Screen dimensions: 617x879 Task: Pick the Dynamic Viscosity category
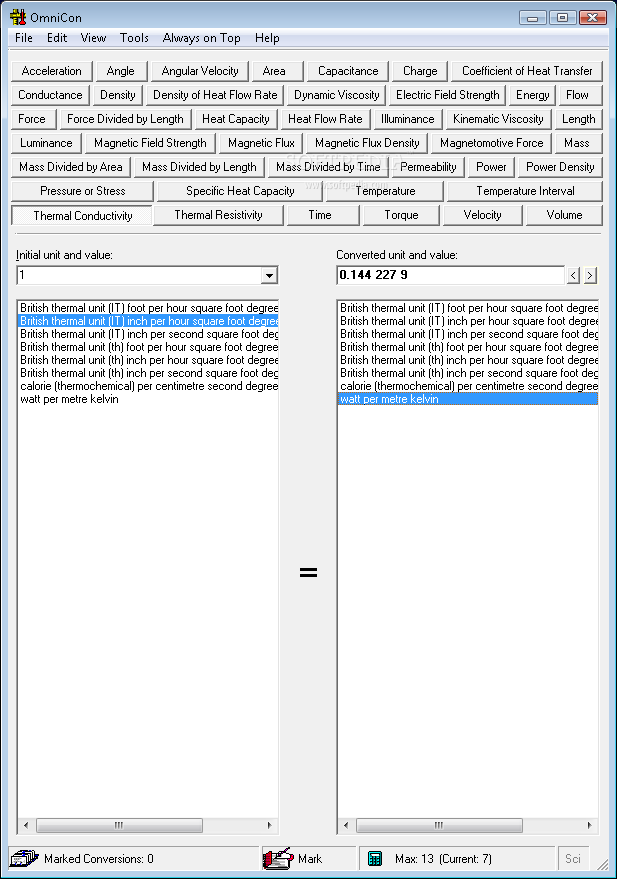[337, 95]
